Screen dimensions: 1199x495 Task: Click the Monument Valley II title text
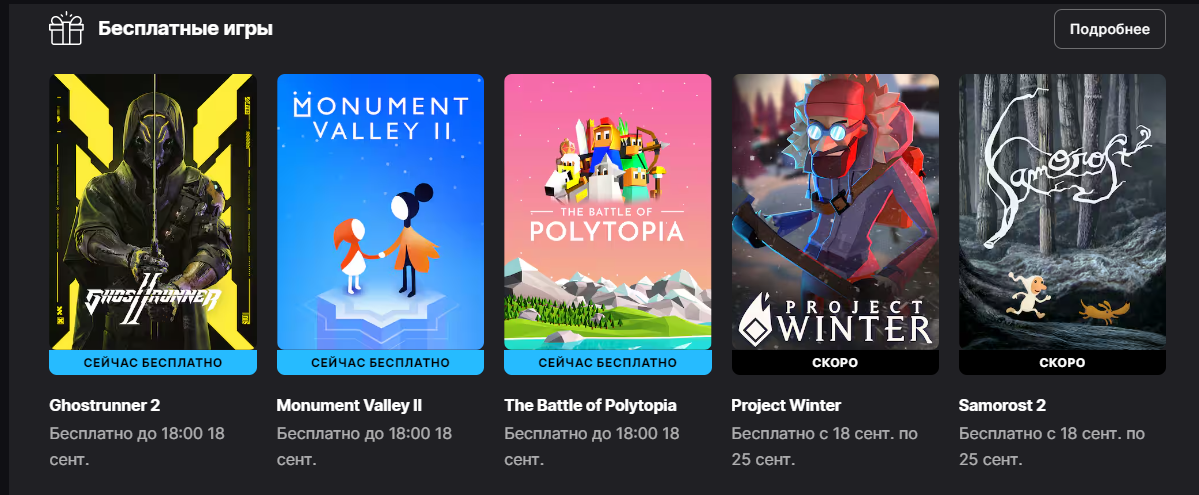click(349, 405)
